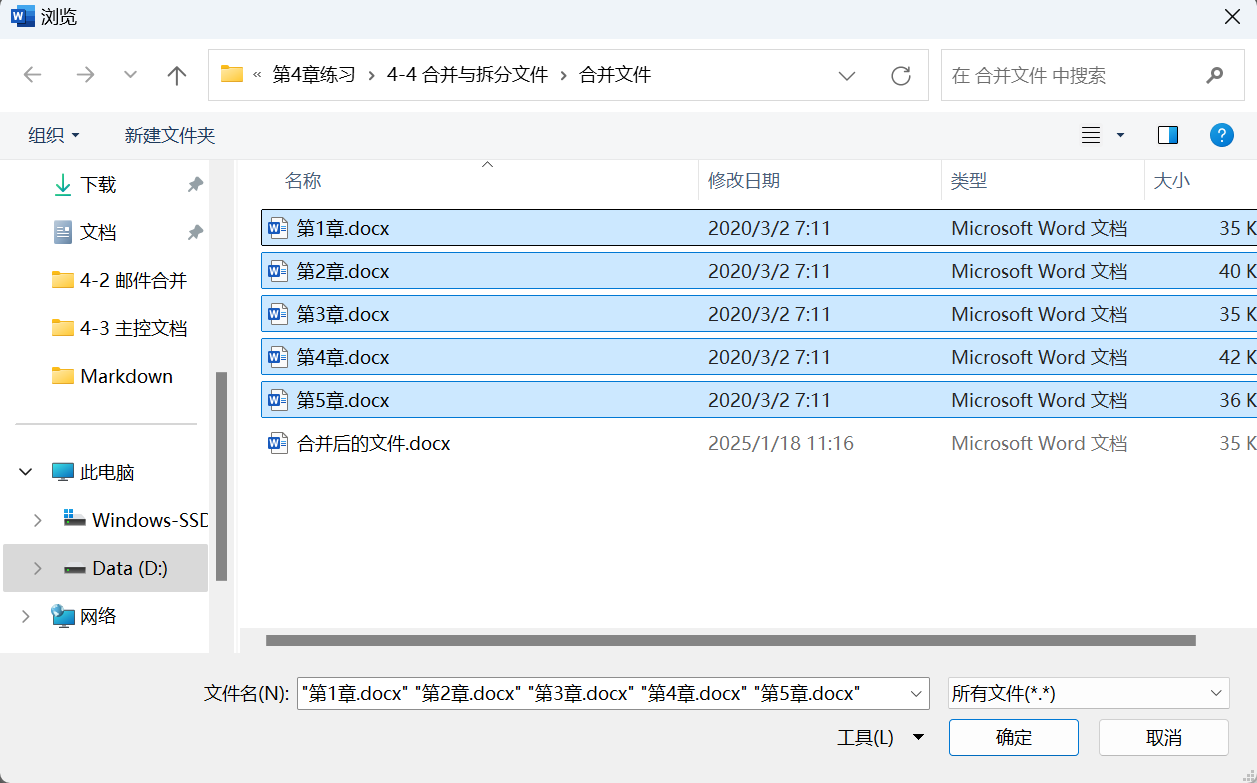This screenshot has height=783, width=1257.
Task: Navigate to 4-4 合并与拆分文件 breadcrumb
Action: (x=467, y=75)
